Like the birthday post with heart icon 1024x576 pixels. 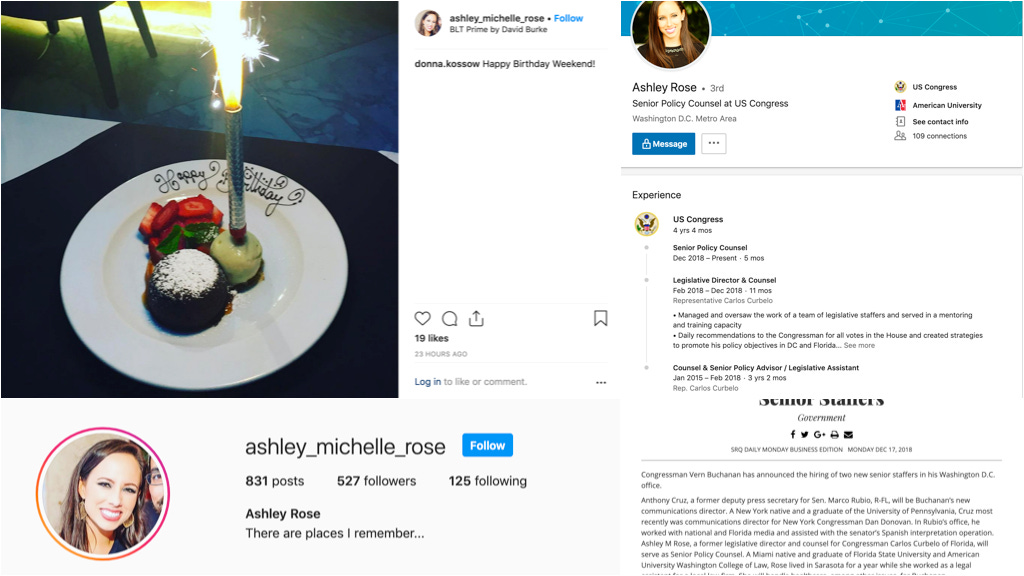coord(423,318)
